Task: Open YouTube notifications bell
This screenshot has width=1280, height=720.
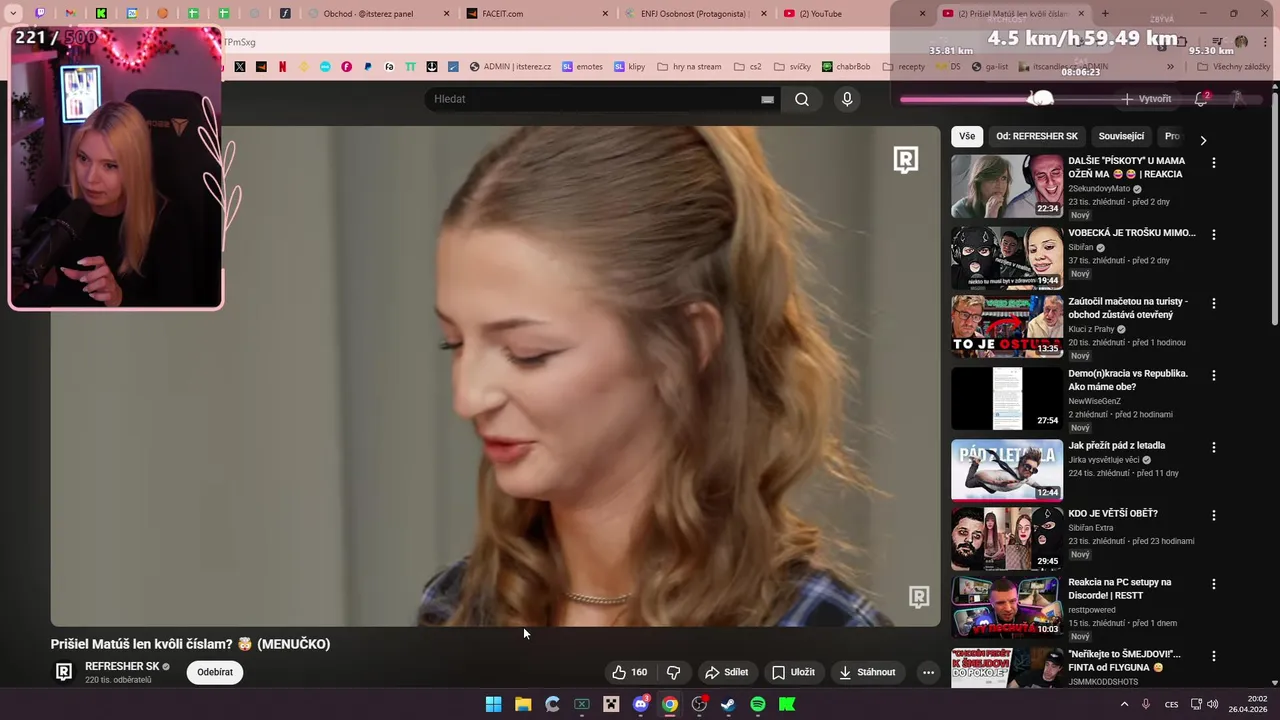Action: coord(1201,99)
